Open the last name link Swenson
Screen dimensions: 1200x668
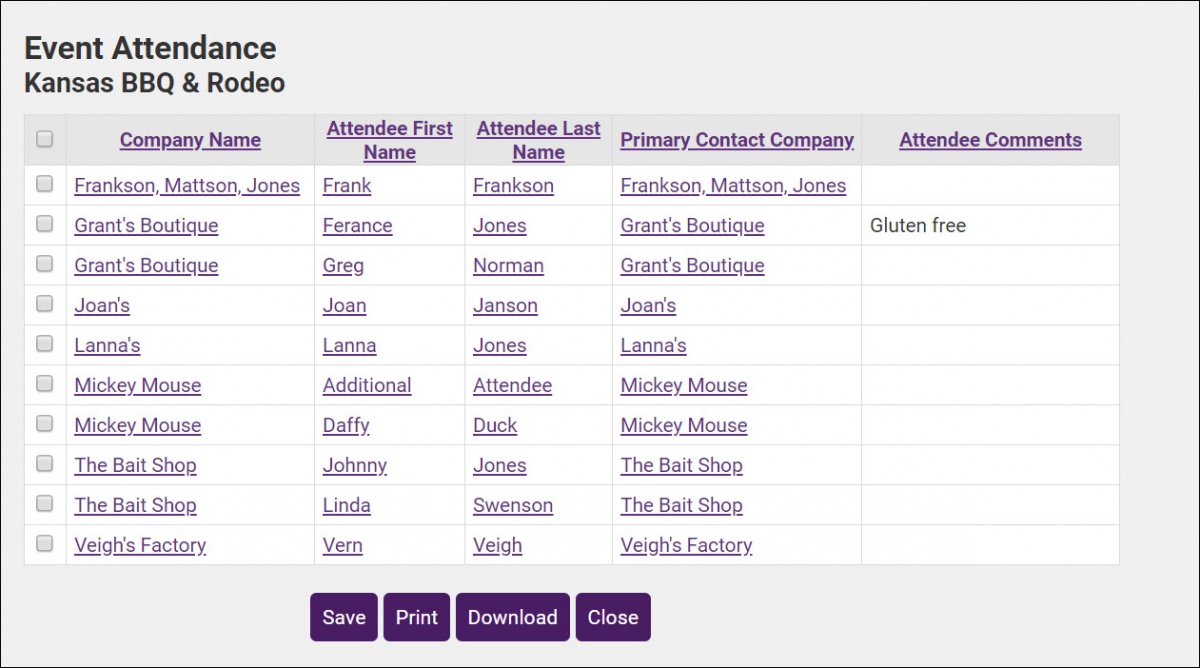click(513, 506)
